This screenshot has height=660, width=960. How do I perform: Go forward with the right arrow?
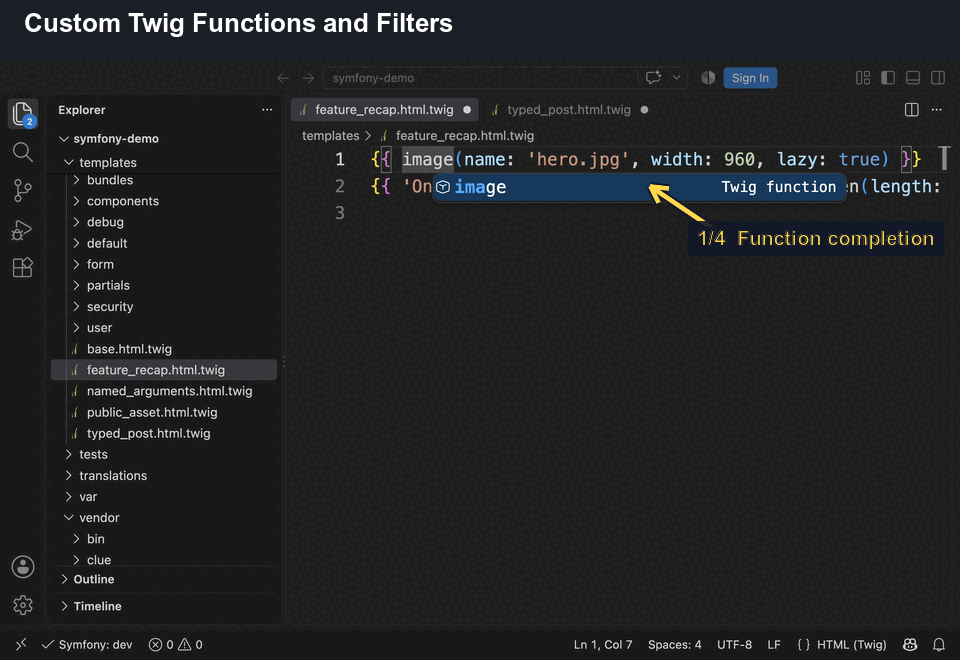[308, 78]
